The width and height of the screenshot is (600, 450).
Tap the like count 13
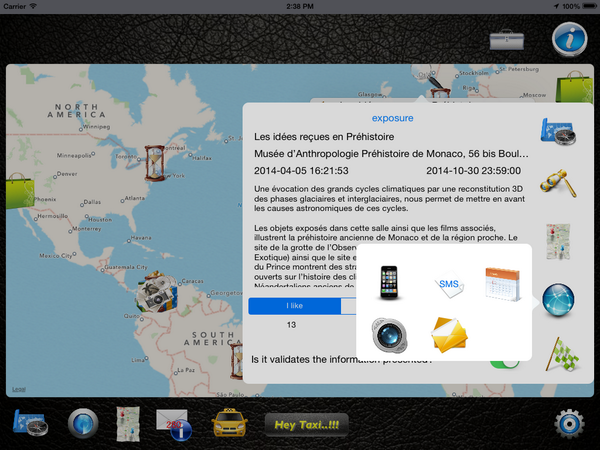[291, 325]
